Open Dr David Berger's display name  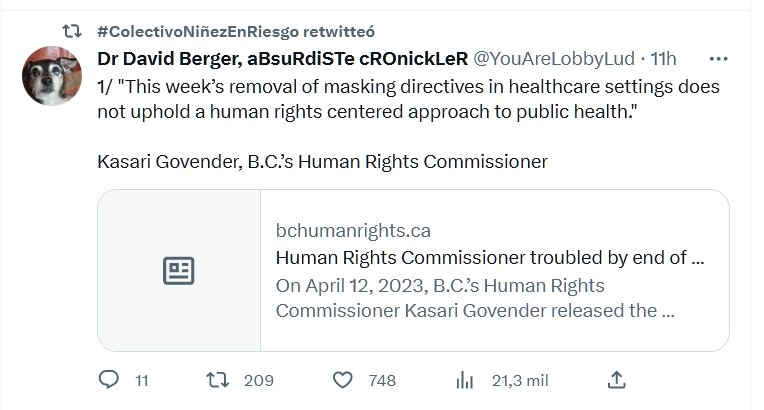point(282,59)
